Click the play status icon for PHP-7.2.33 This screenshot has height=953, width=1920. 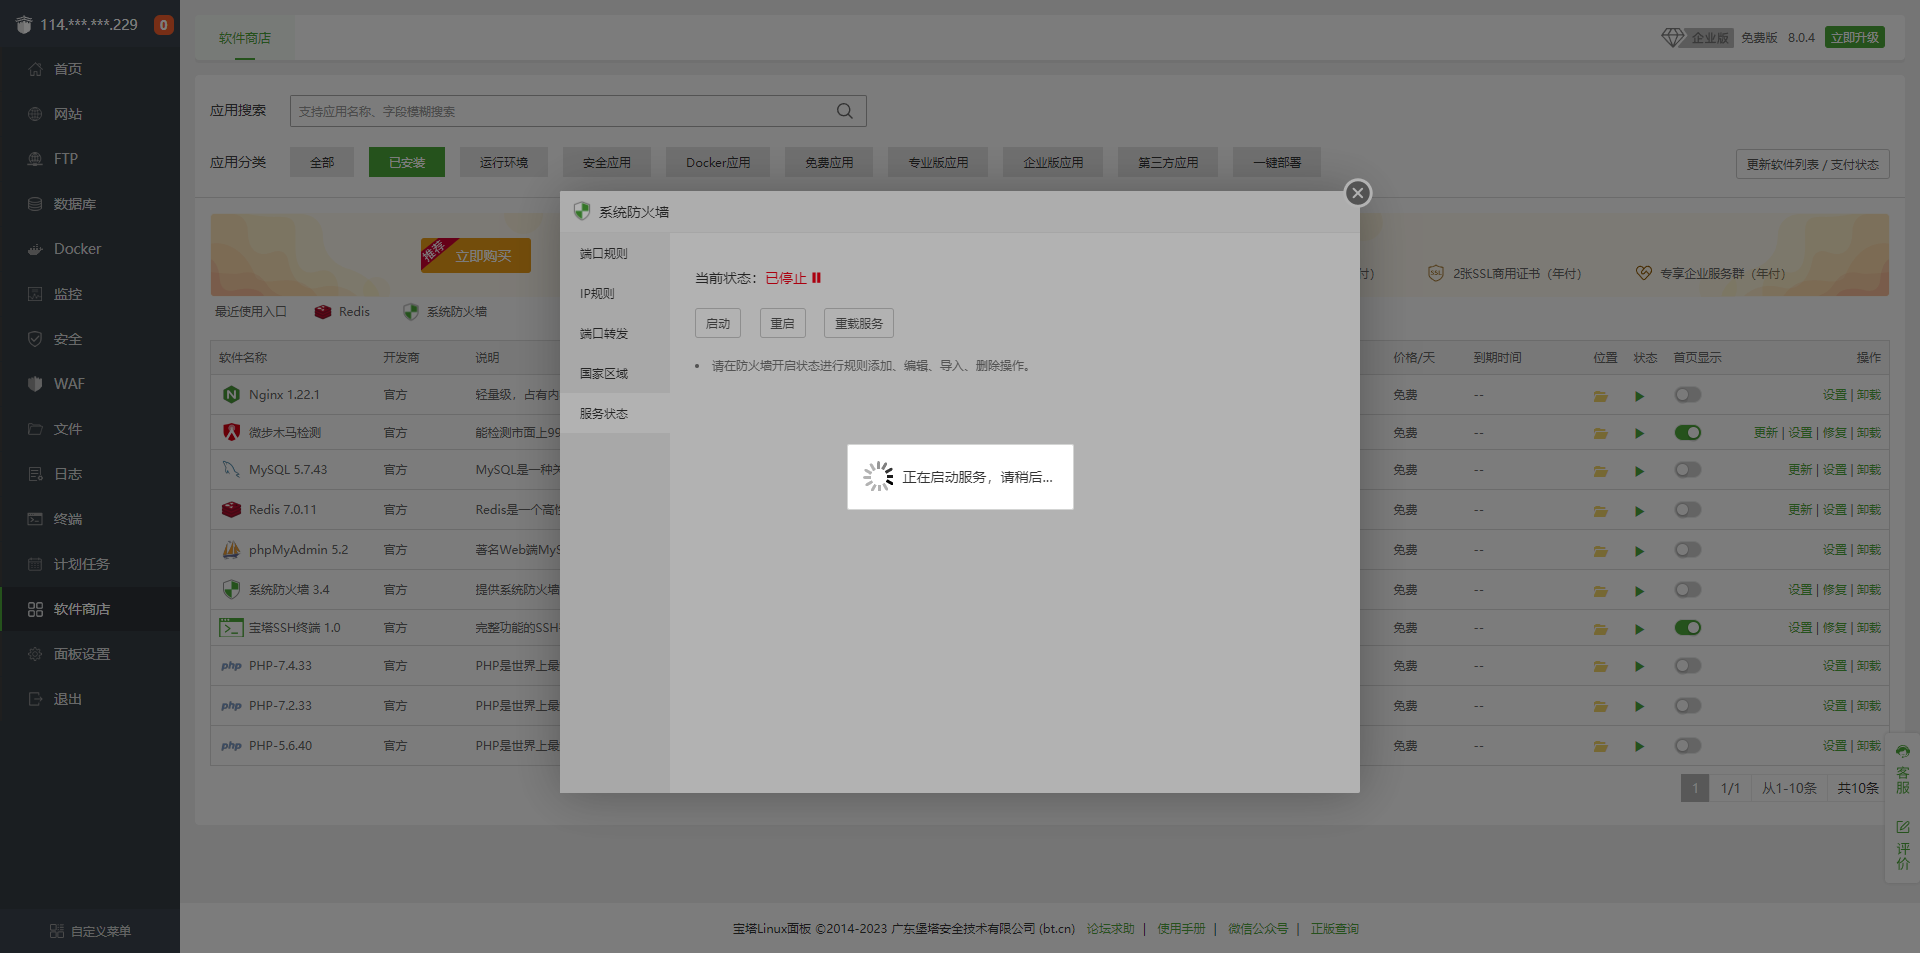point(1639,706)
